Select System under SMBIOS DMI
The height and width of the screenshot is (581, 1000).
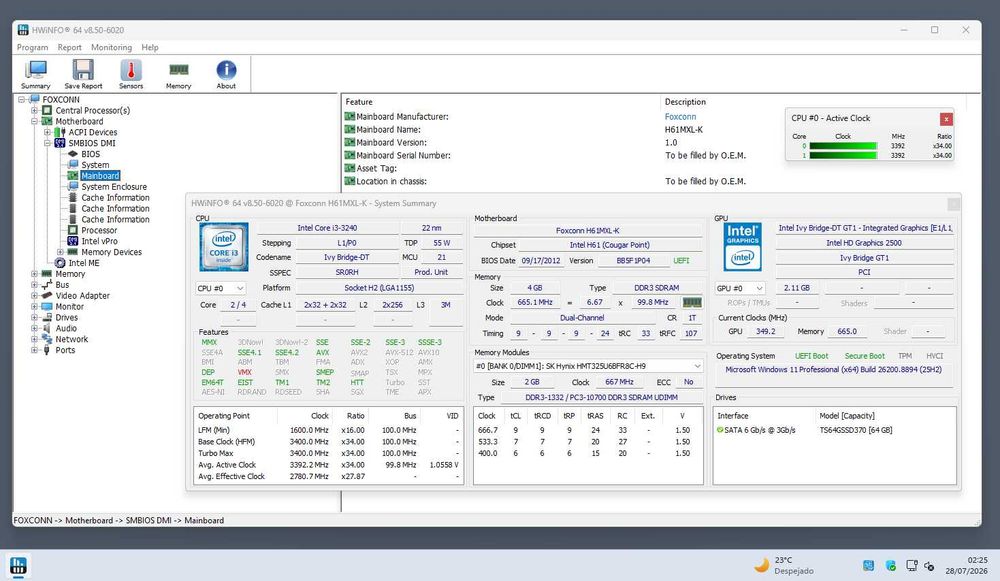pos(95,165)
